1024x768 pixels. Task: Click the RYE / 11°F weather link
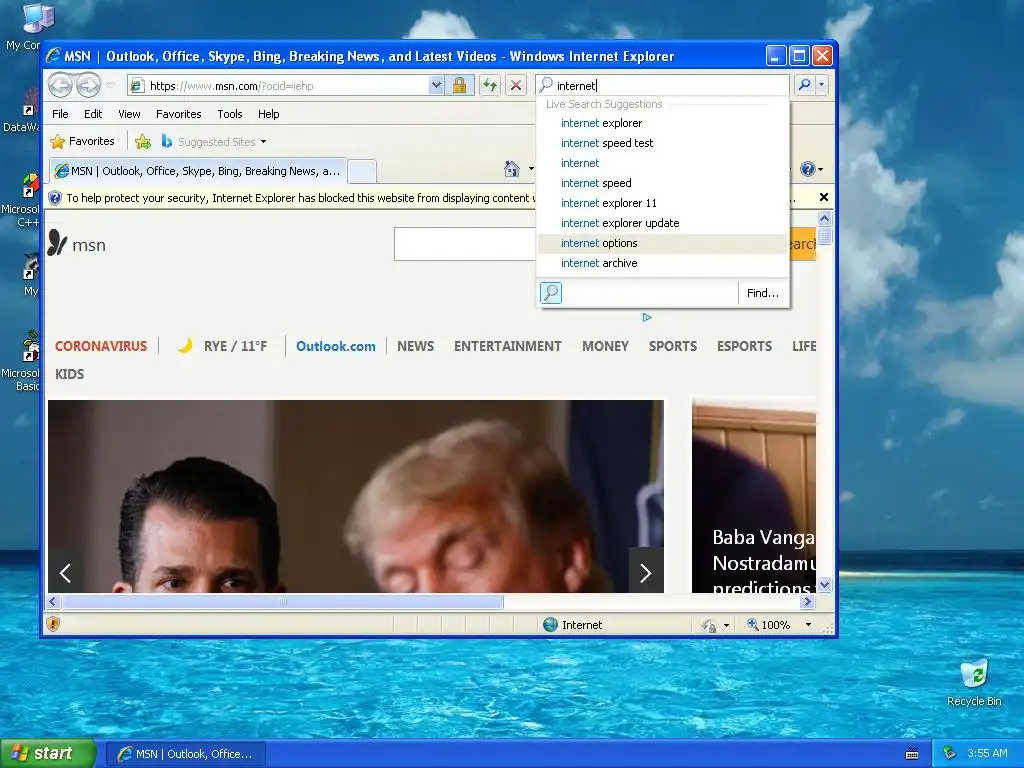[223, 346]
